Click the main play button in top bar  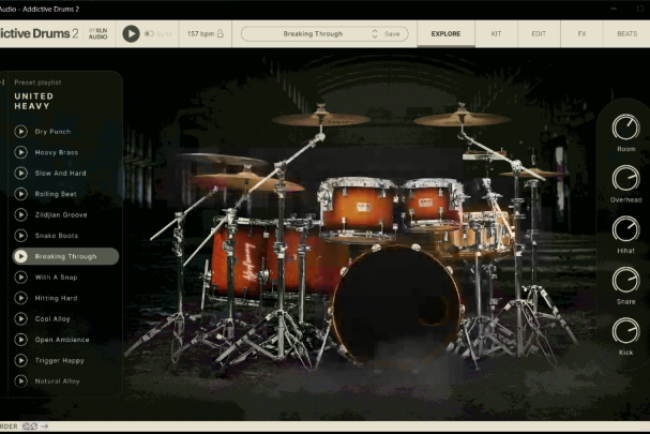(131, 34)
